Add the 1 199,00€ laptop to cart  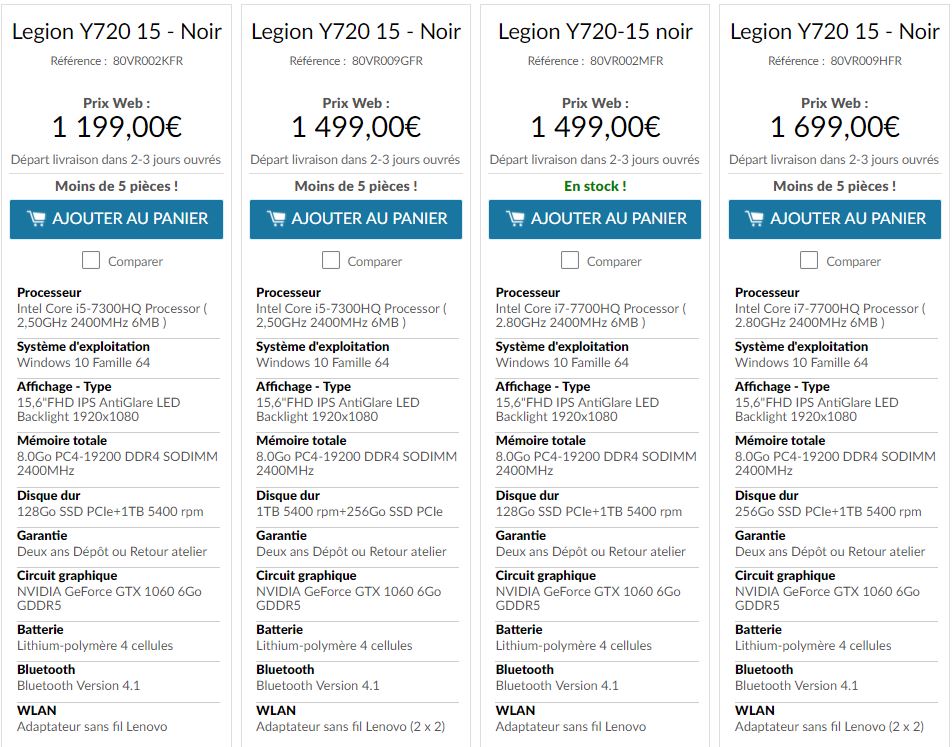(x=117, y=219)
